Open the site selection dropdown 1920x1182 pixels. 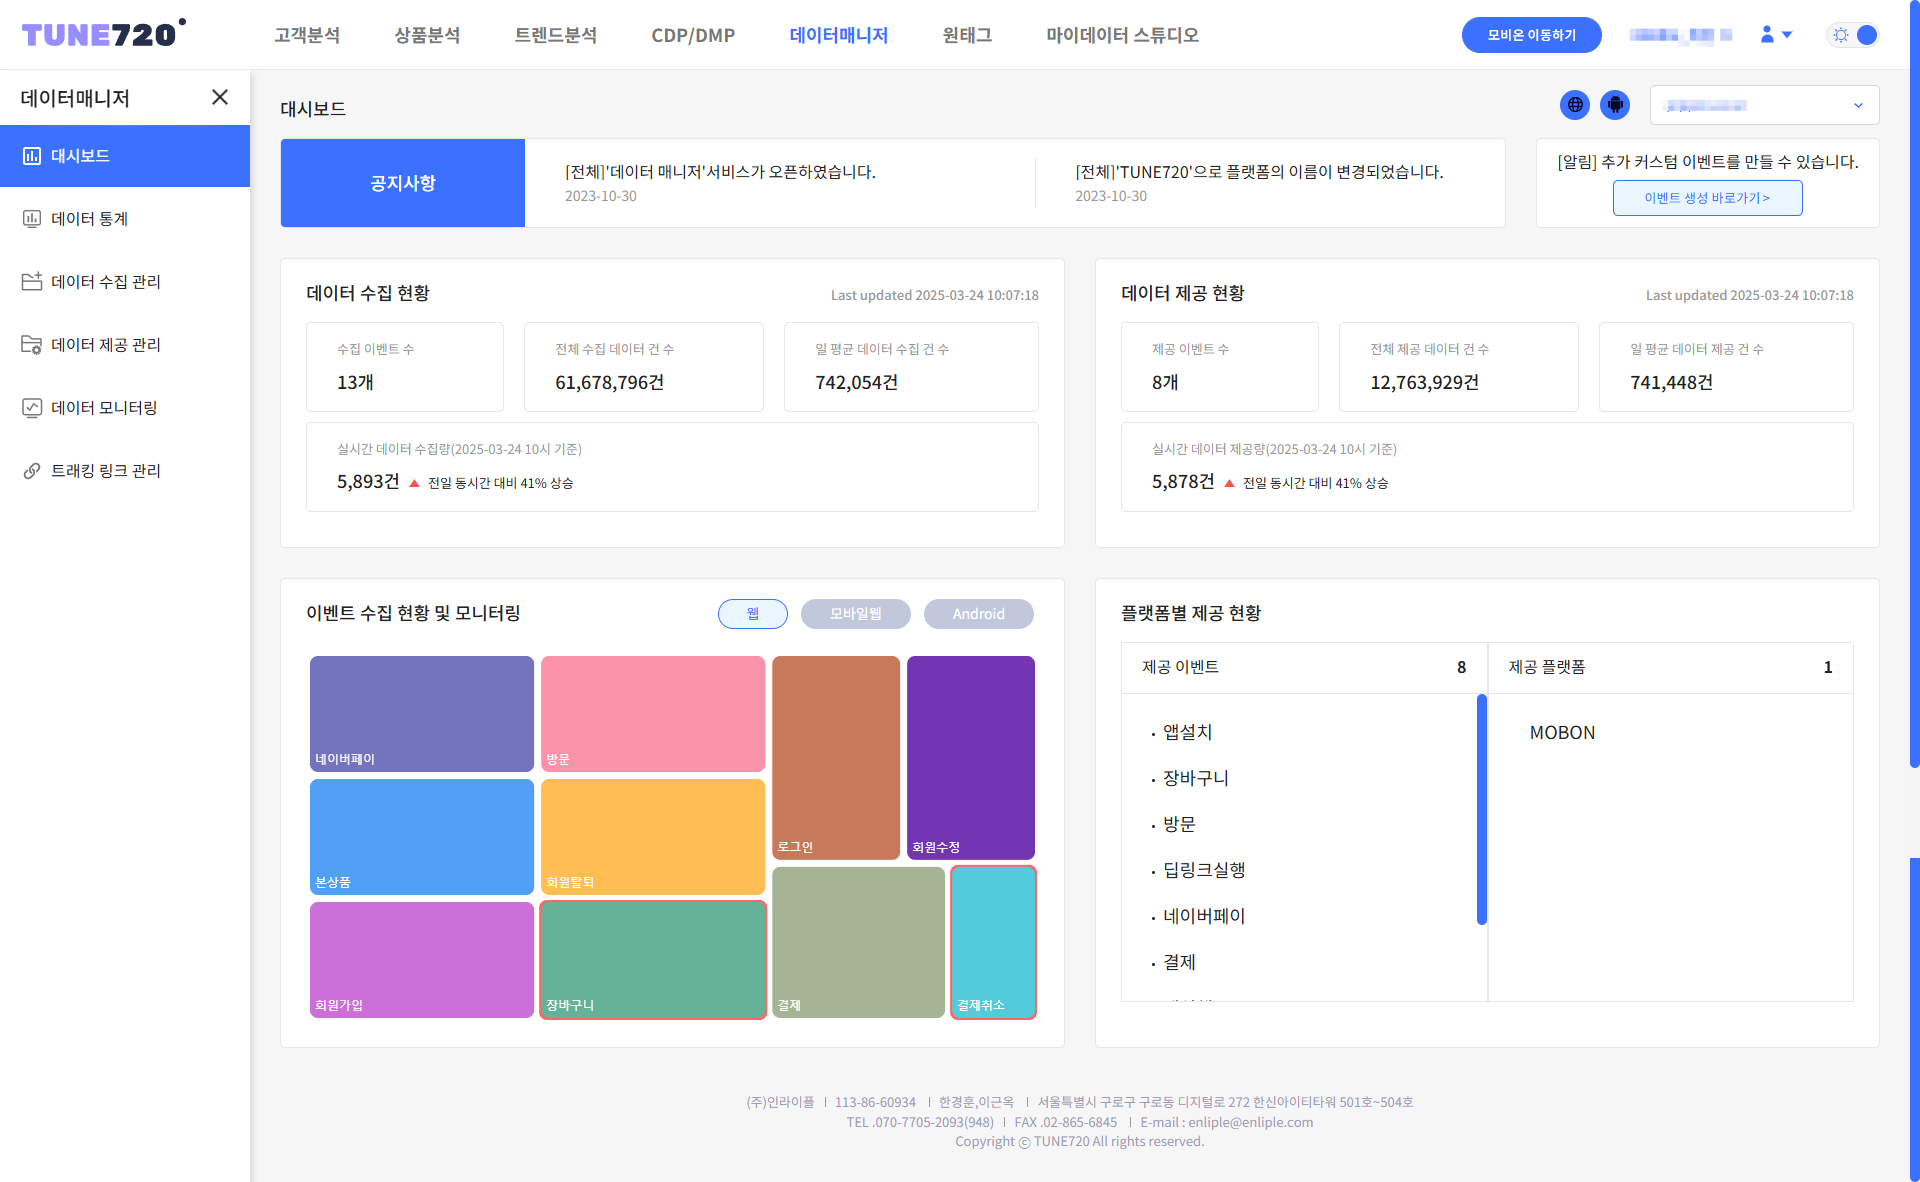pyautogui.click(x=1764, y=105)
